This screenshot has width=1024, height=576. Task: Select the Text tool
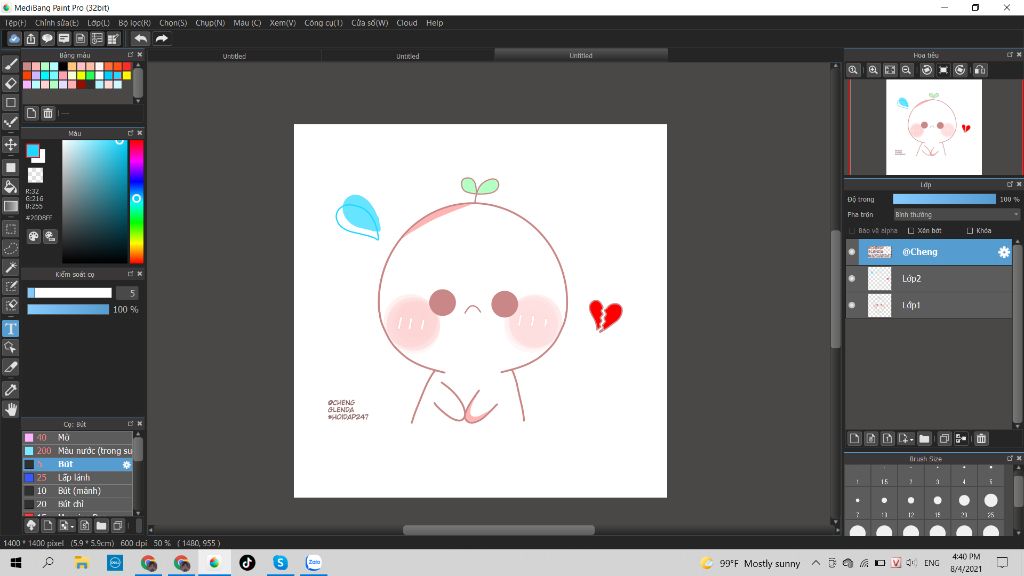click(10, 328)
